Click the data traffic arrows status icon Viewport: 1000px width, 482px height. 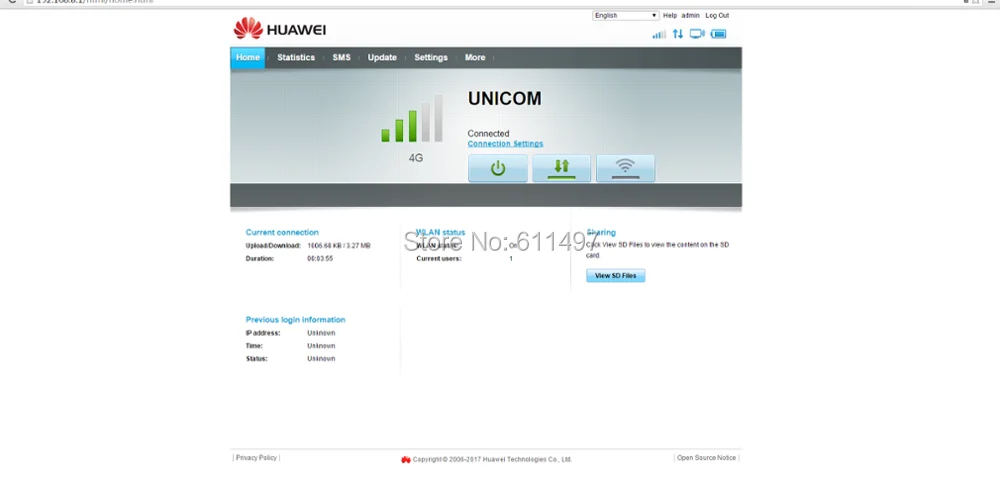(677, 34)
